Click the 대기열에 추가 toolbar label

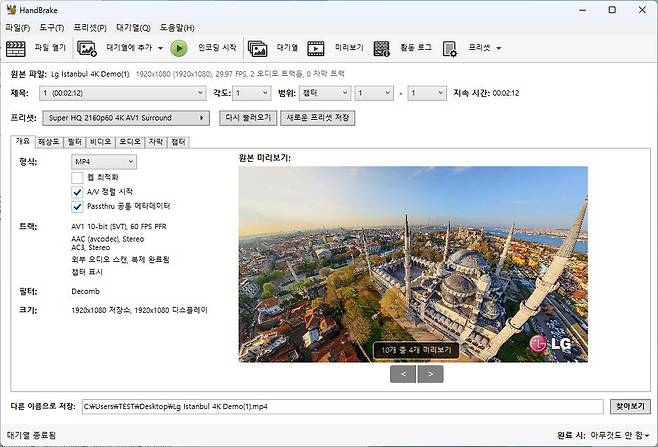tap(129, 47)
